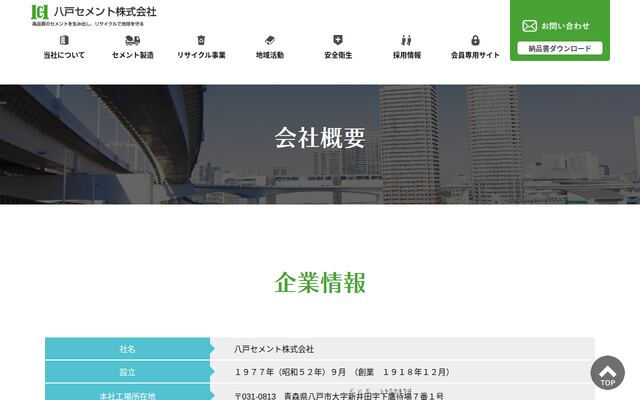Click the envelope icon beside お問い合わせ
This screenshot has width=640, height=400.
coord(529,26)
